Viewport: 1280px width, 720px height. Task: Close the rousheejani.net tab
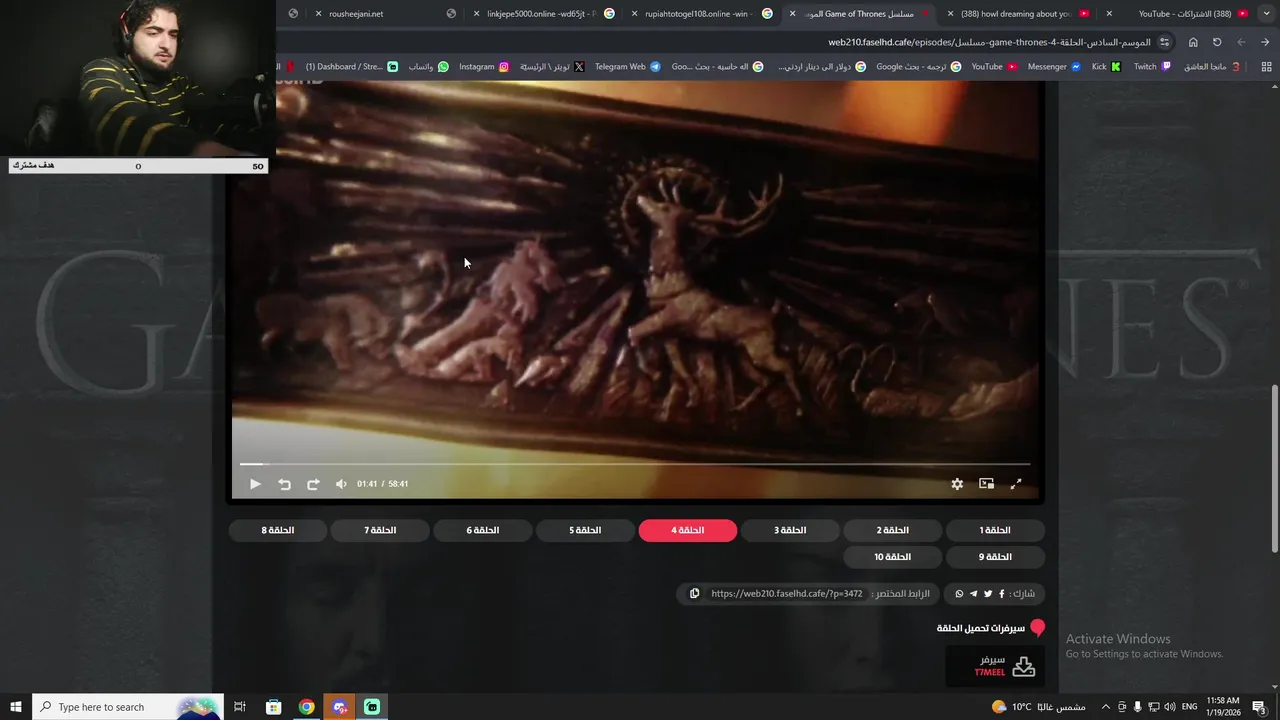point(318,14)
